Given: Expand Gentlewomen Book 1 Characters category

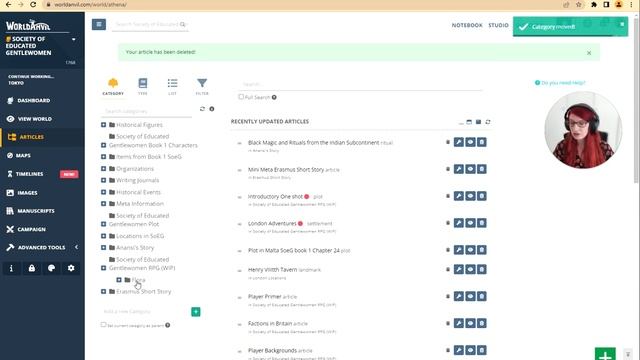Looking at the screenshot, I should (x=104, y=145).
